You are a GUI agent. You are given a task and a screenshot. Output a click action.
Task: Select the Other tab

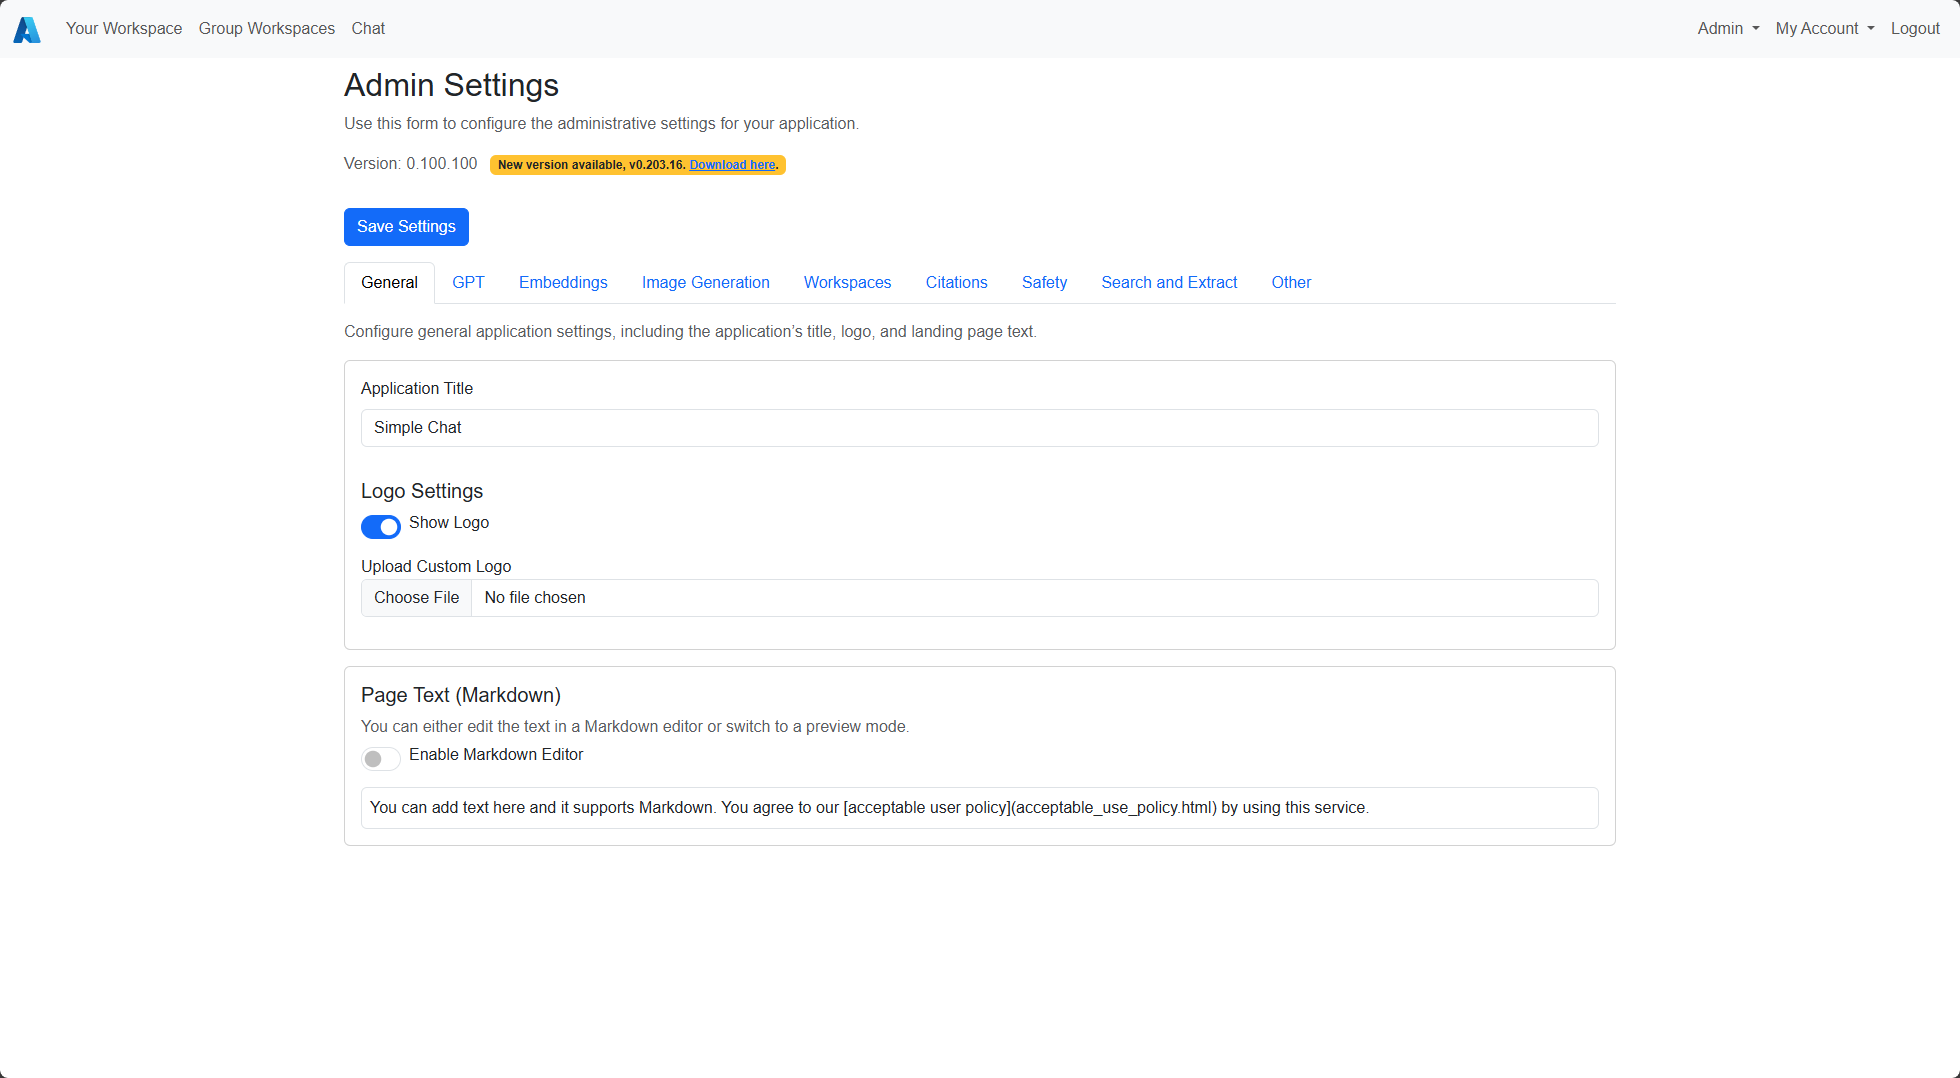1291,283
